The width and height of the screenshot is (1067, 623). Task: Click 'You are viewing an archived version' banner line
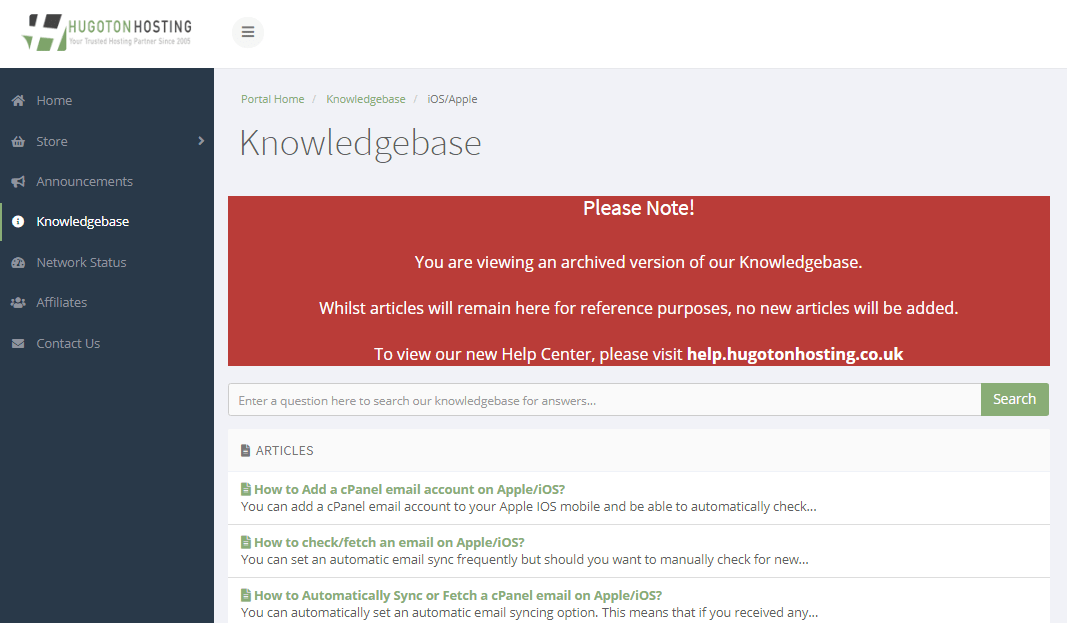638,263
